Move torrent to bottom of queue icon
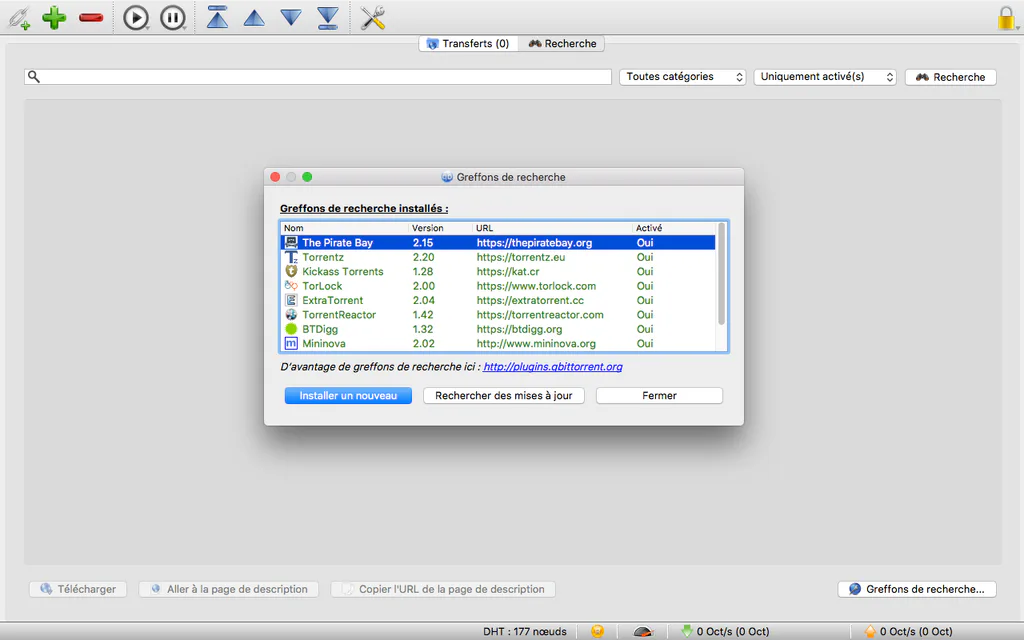Viewport: 1024px width, 640px height. [x=328, y=18]
